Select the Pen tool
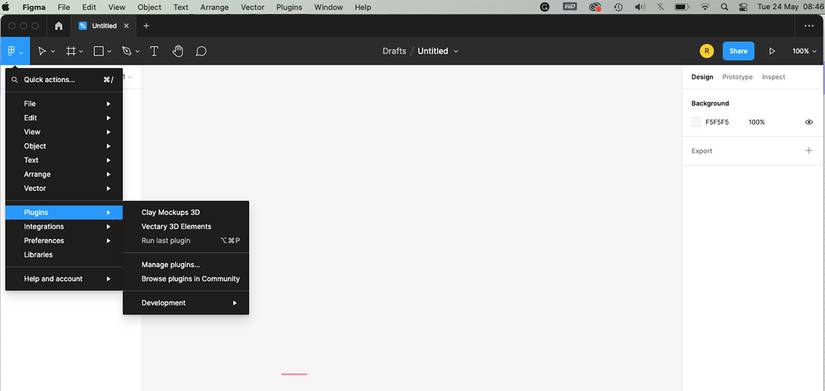The image size is (825, 391). point(126,51)
